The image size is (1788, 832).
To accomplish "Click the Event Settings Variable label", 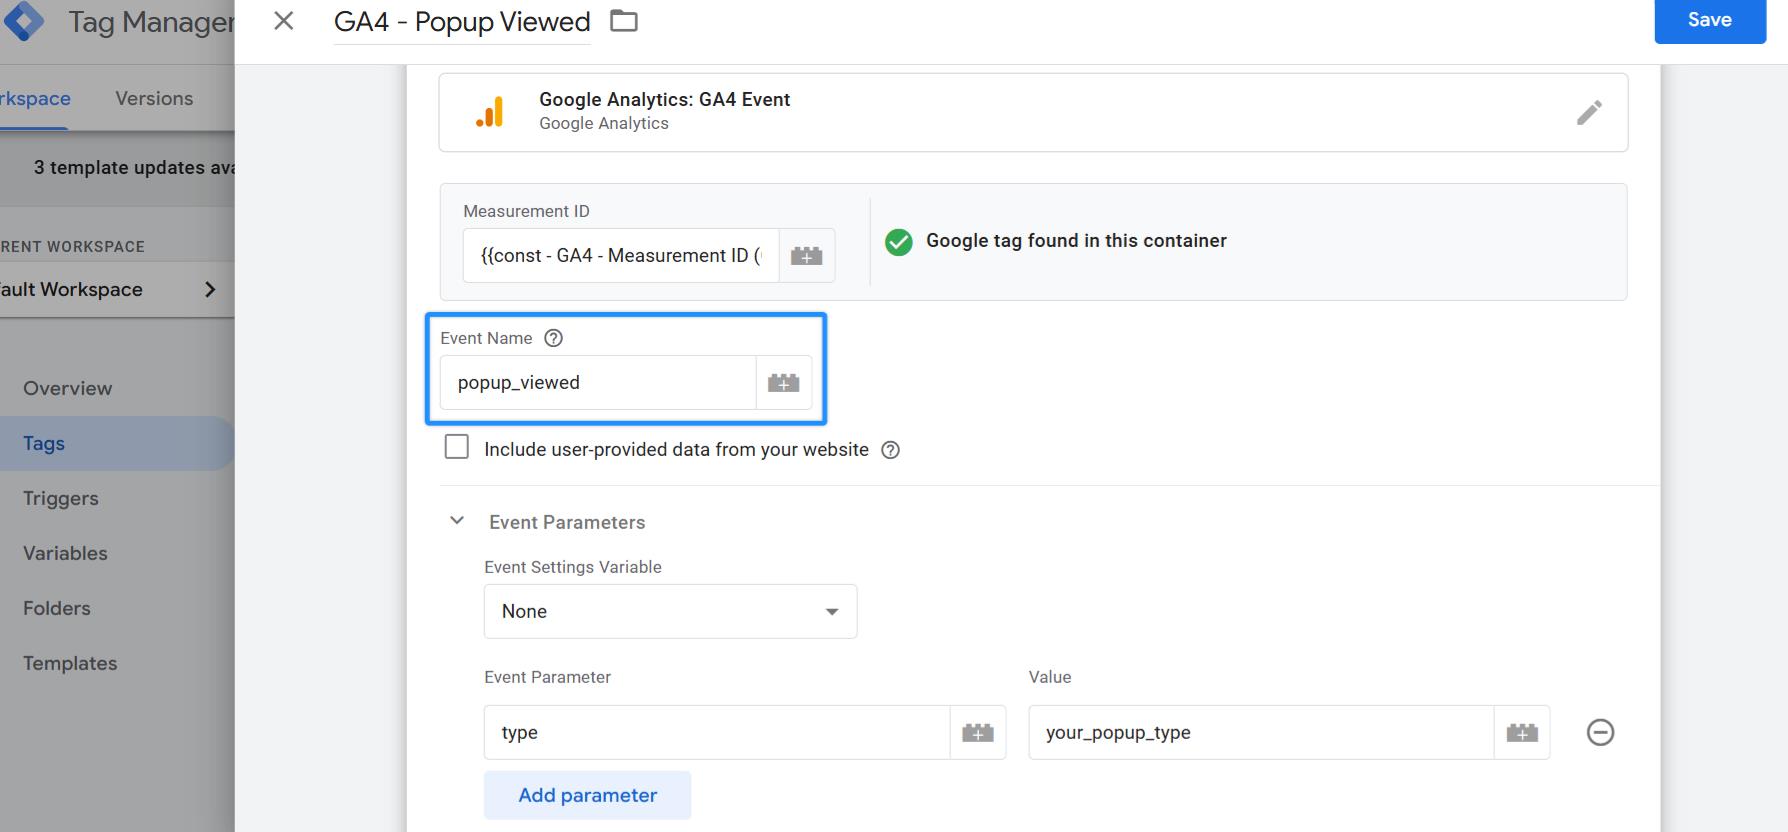I will point(573,567).
